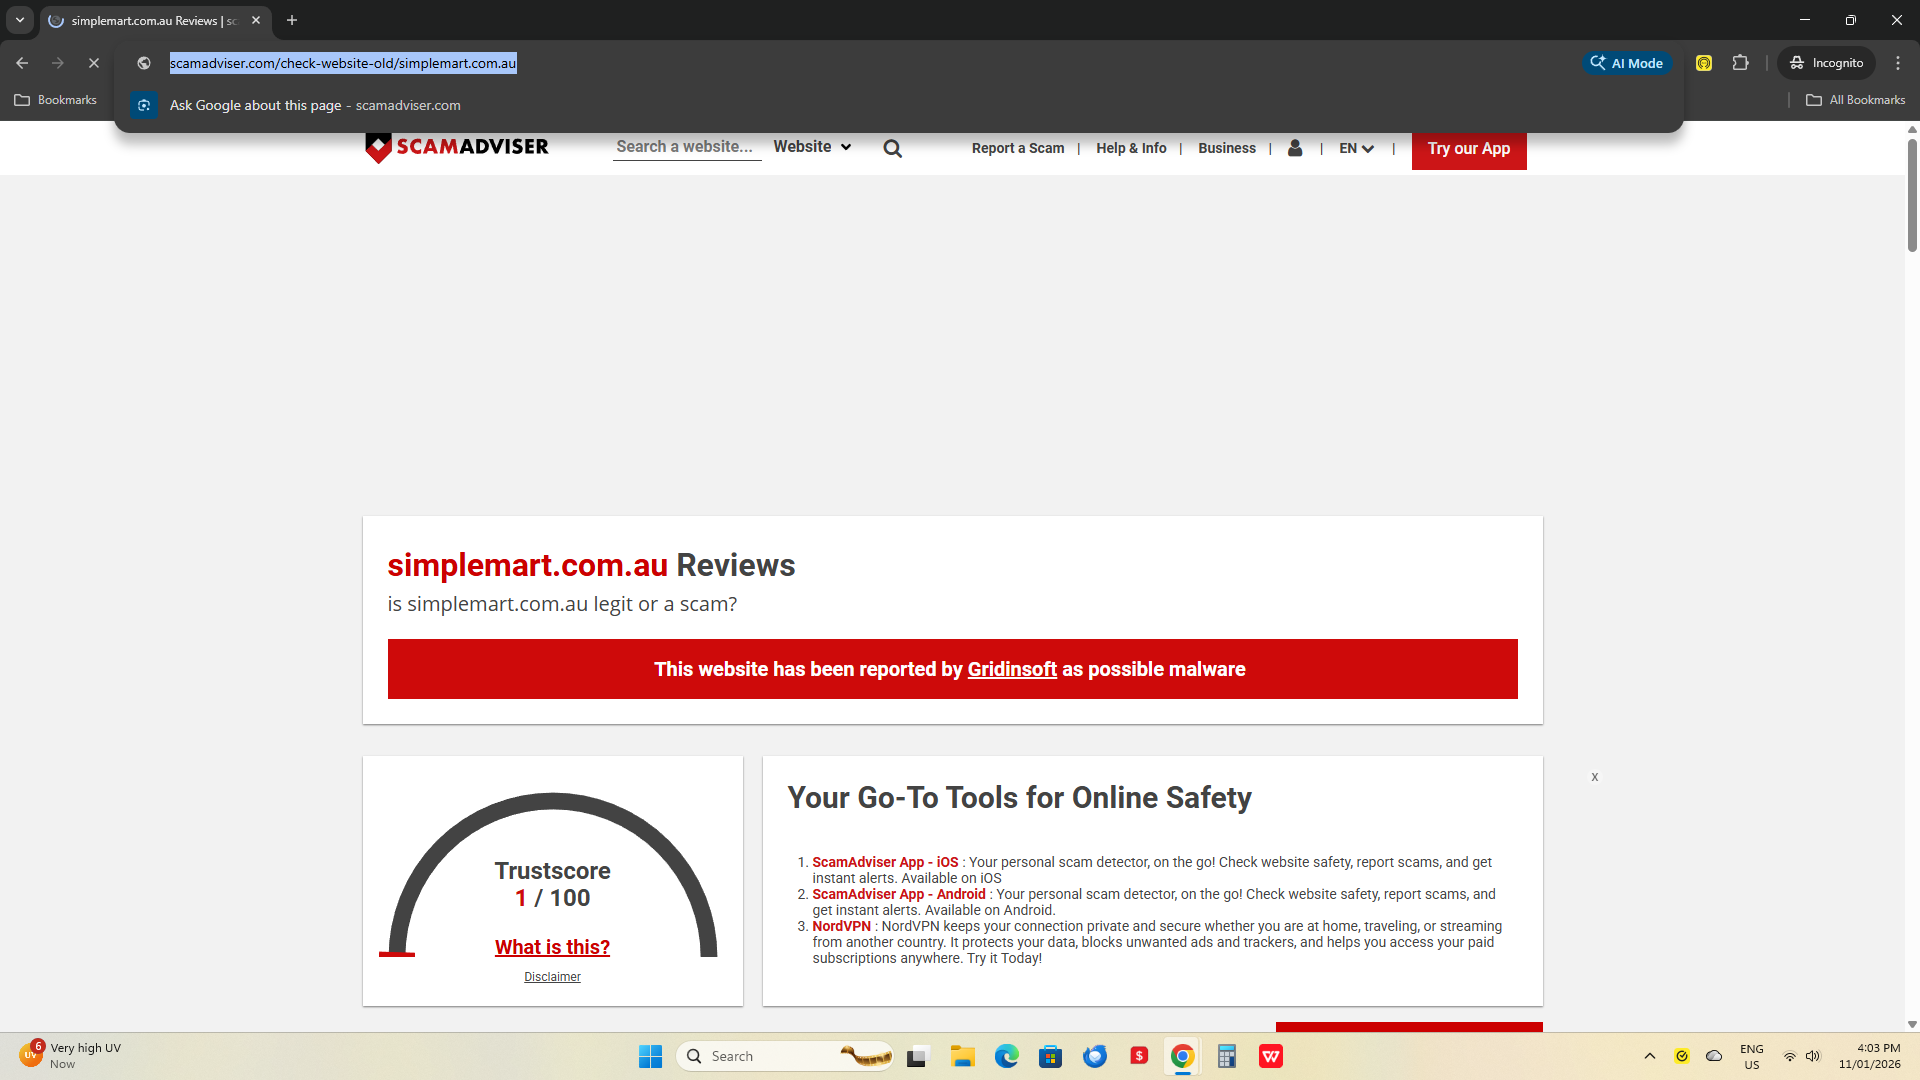The height and width of the screenshot is (1080, 1920).
Task: Launch Microsoft Edge from the taskbar
Action: click(x=1007, y=1056)
